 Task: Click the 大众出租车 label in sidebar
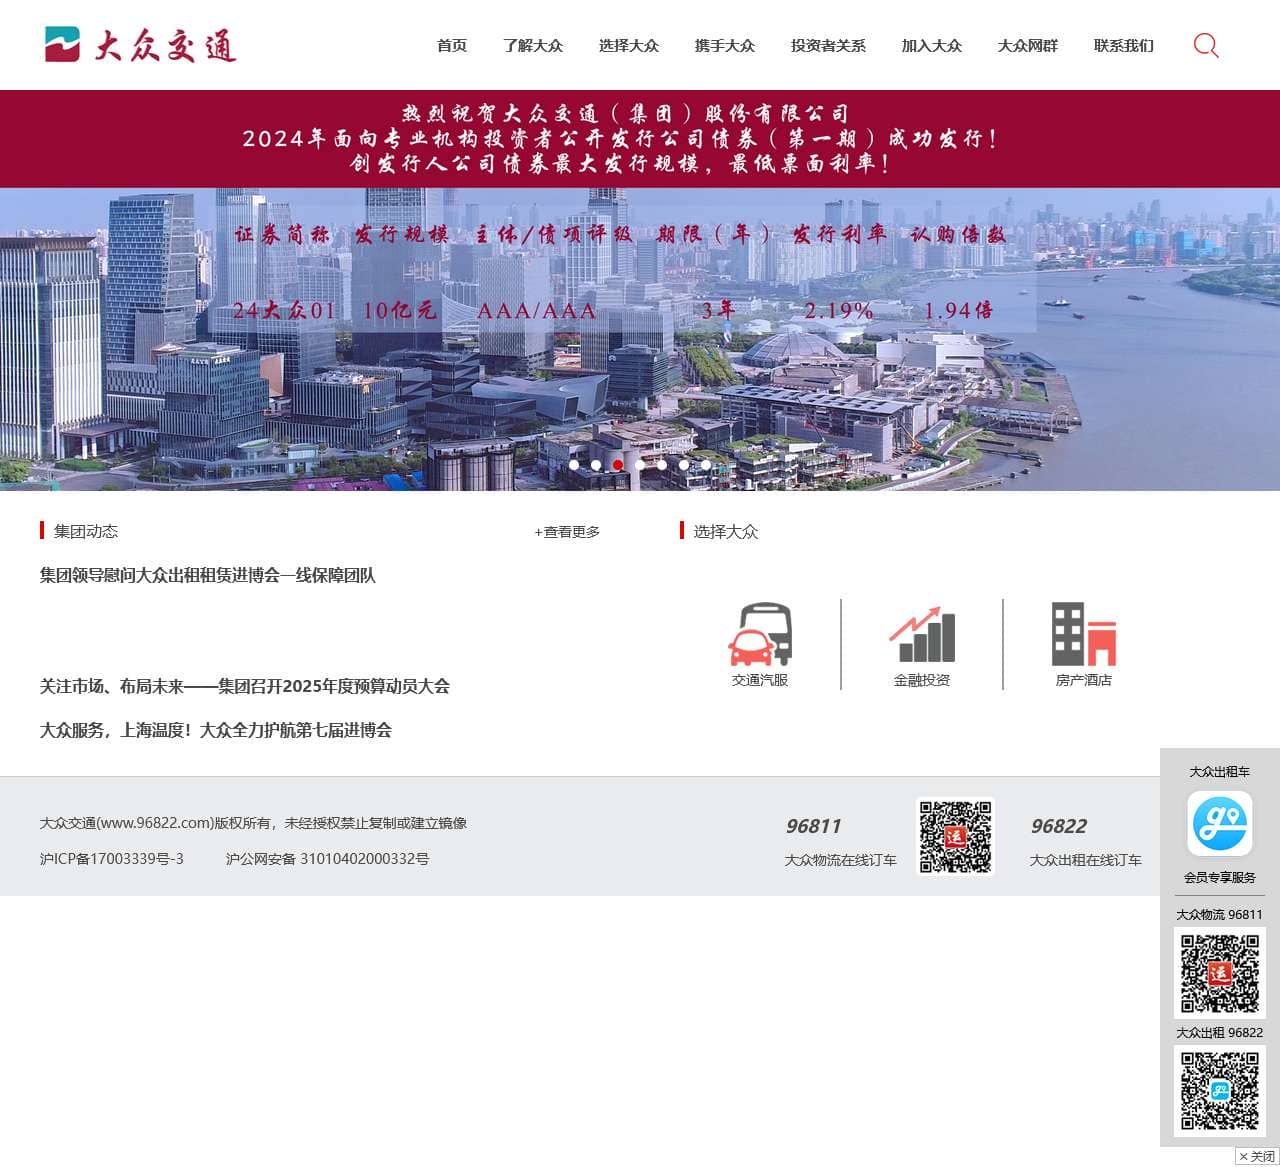[x=1220, y=771]
